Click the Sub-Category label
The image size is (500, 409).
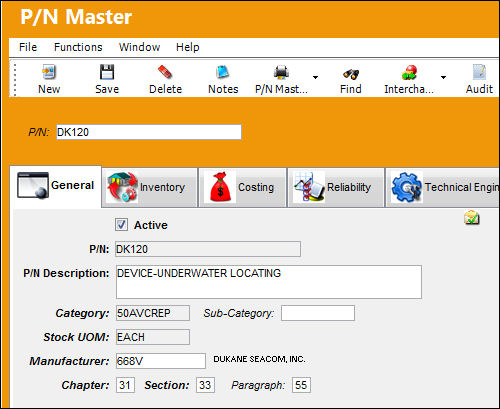pyautogui.click(x=239, y=313)
